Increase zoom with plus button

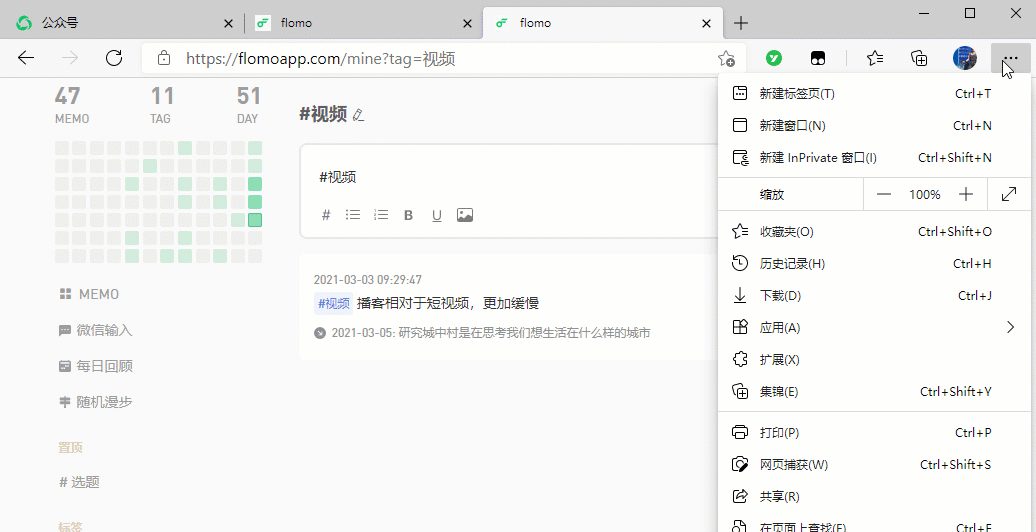(x=966, y=194)
